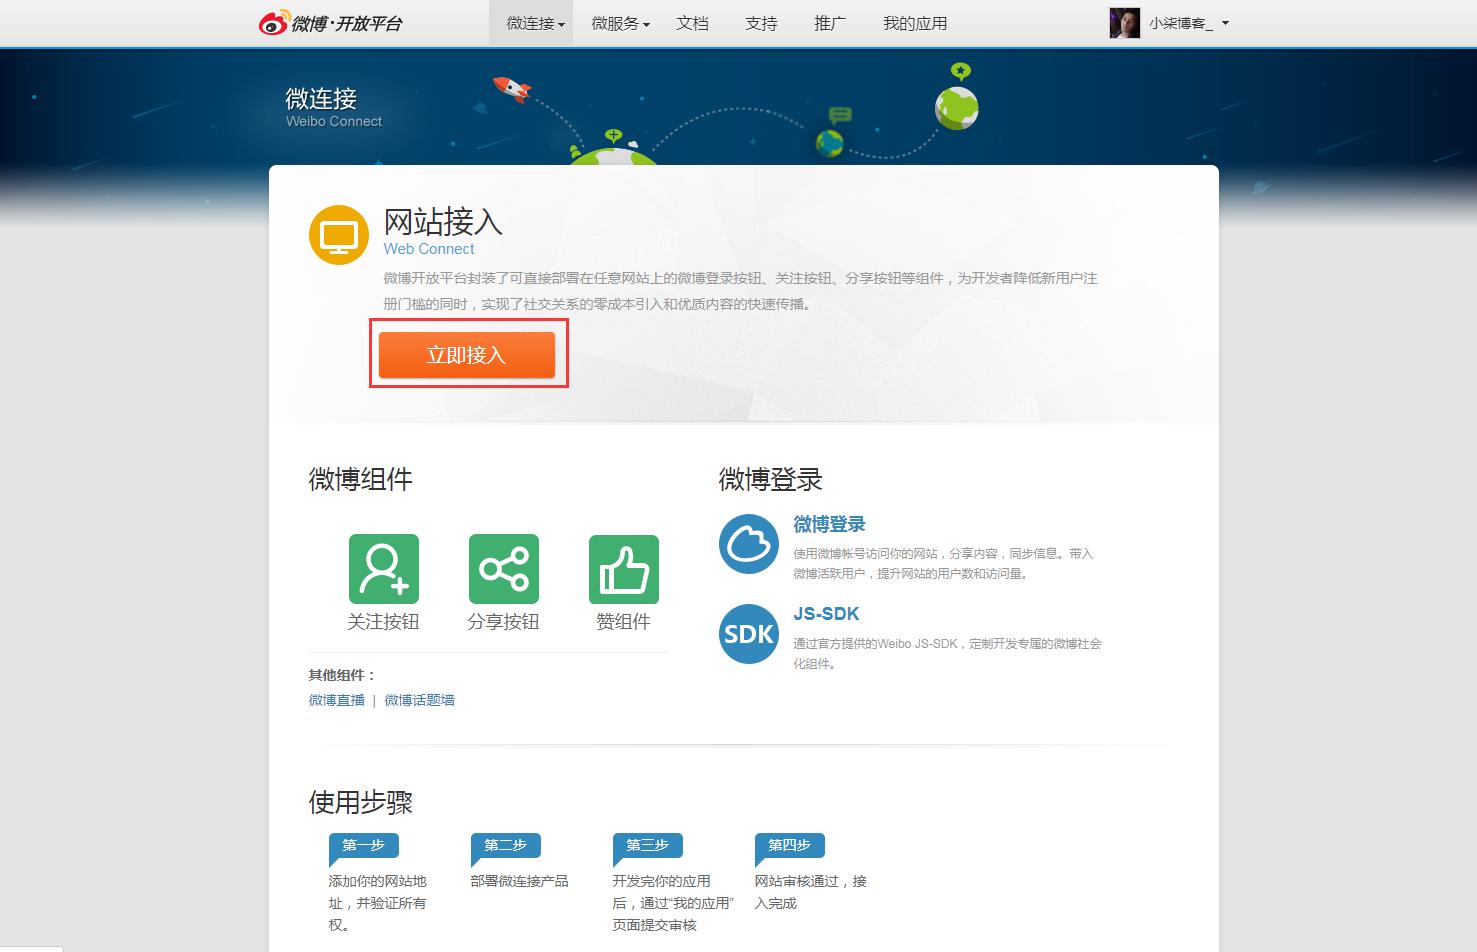Click the 微博组件 section heading
This screenshot has height=952, width=1477.
pos(361,479)
